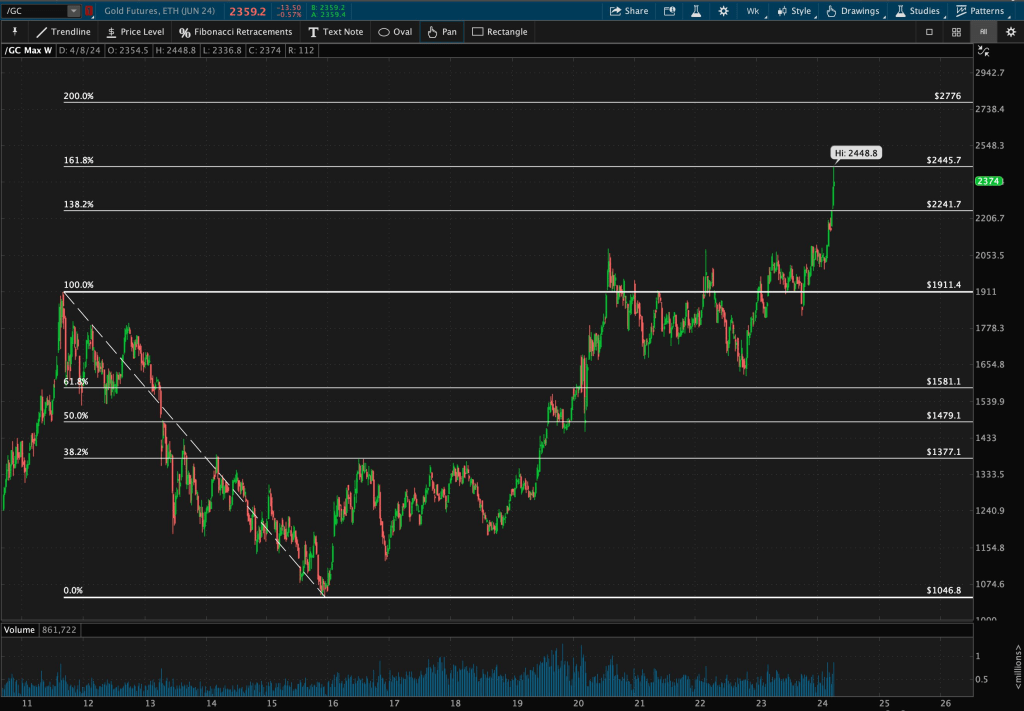Activate the Pan hand tool

tap(441, 31)
